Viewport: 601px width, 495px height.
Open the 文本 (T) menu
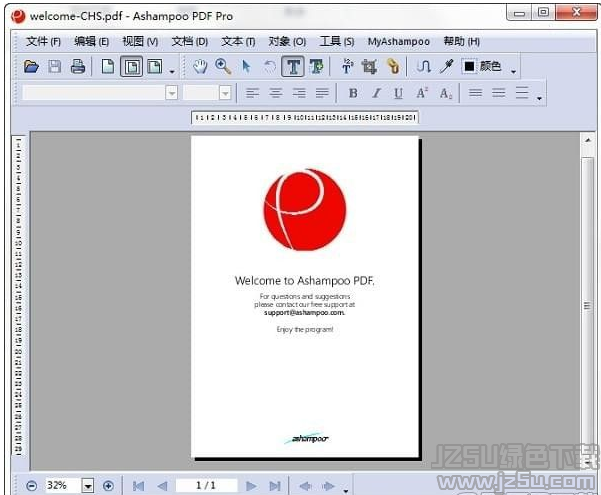238,41
